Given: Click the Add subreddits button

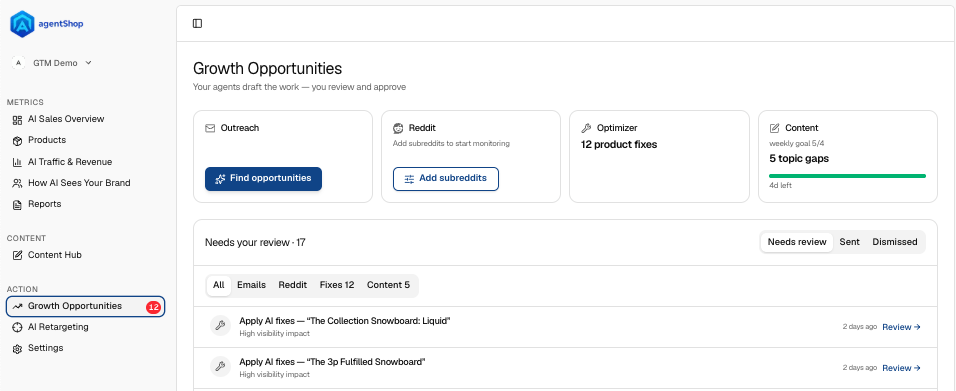Looking at the screenshot, I should pyautogui.click(x=446, y=179).
